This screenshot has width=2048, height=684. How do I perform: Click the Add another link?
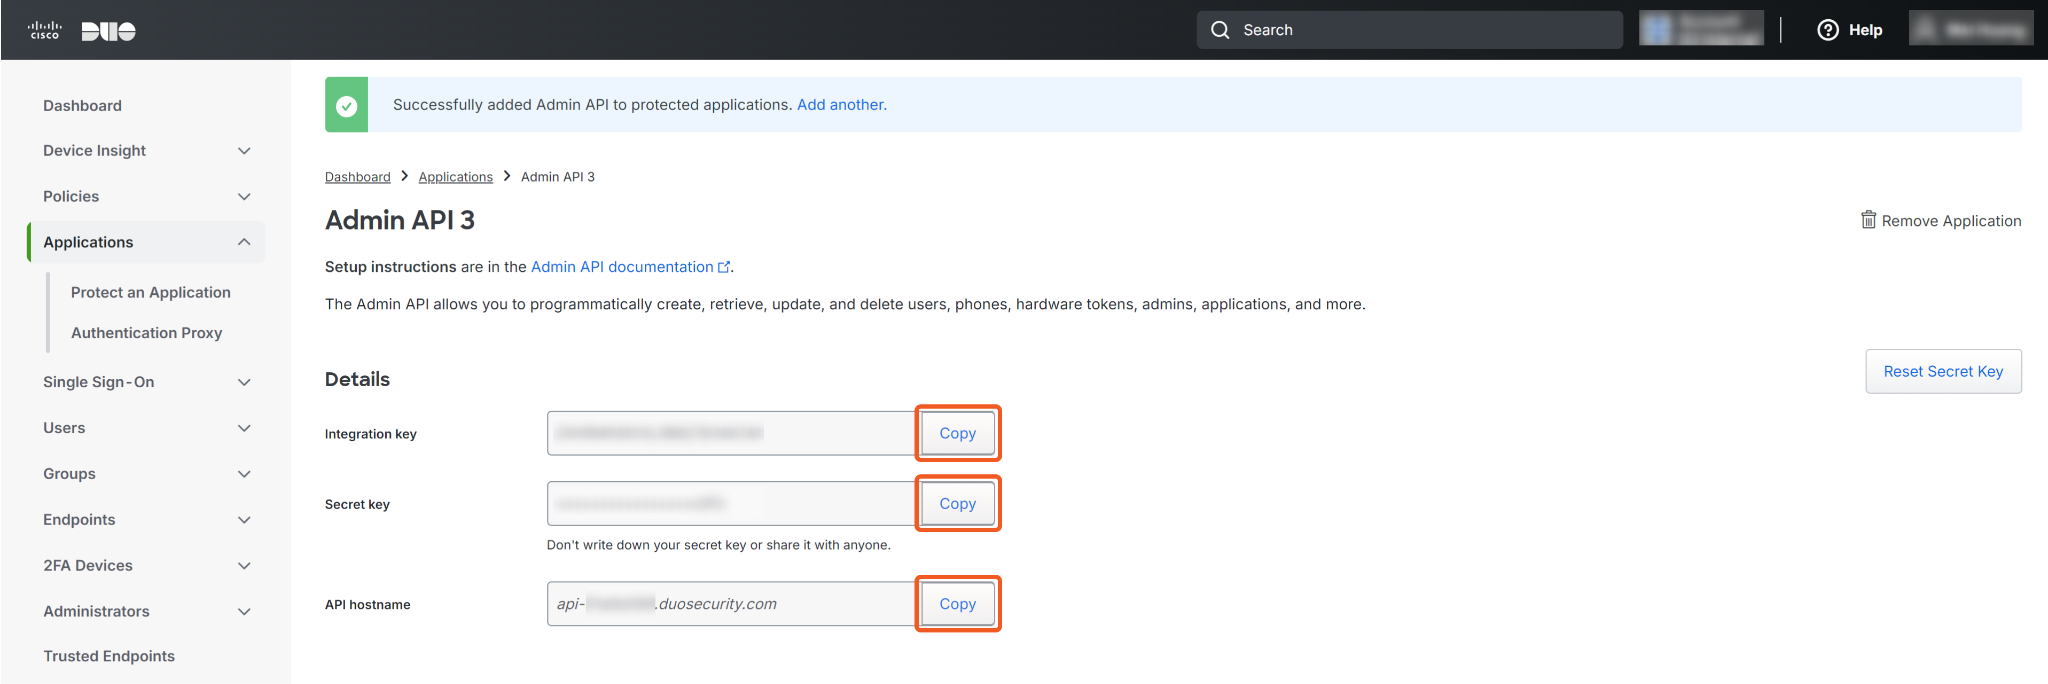pyautogui.click(x=841, y=105)
